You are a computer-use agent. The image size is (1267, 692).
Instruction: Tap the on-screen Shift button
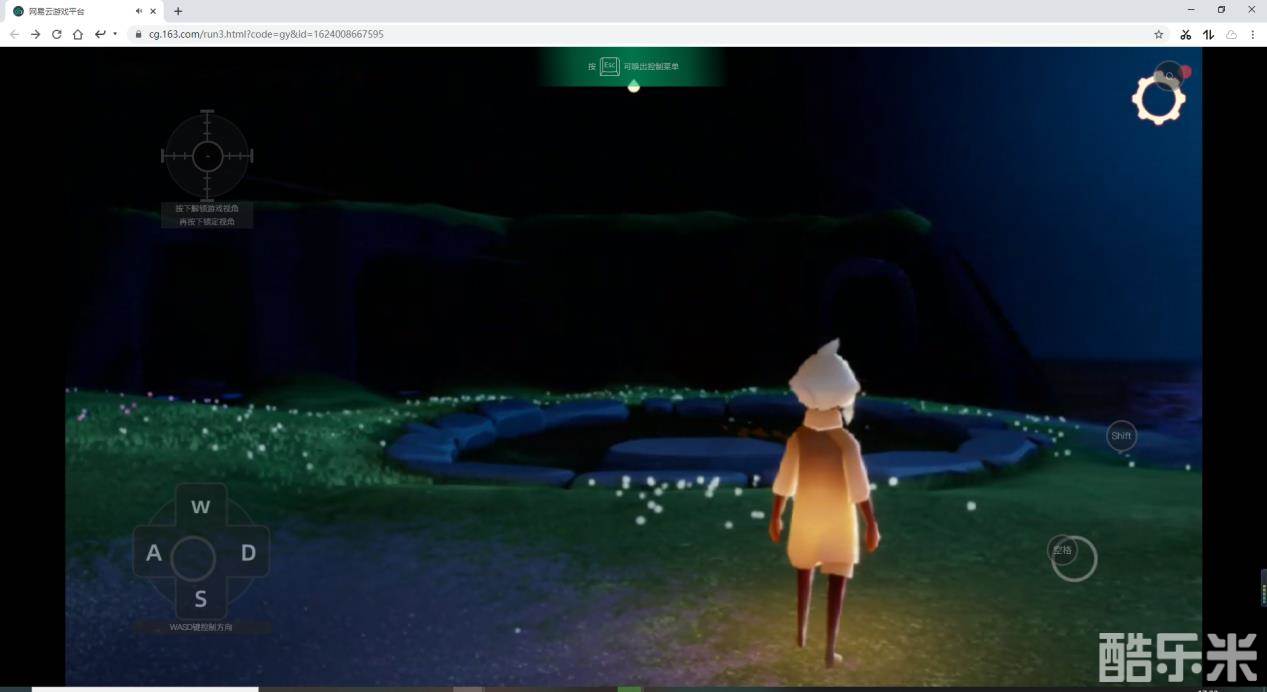(x=1121, y=436)
